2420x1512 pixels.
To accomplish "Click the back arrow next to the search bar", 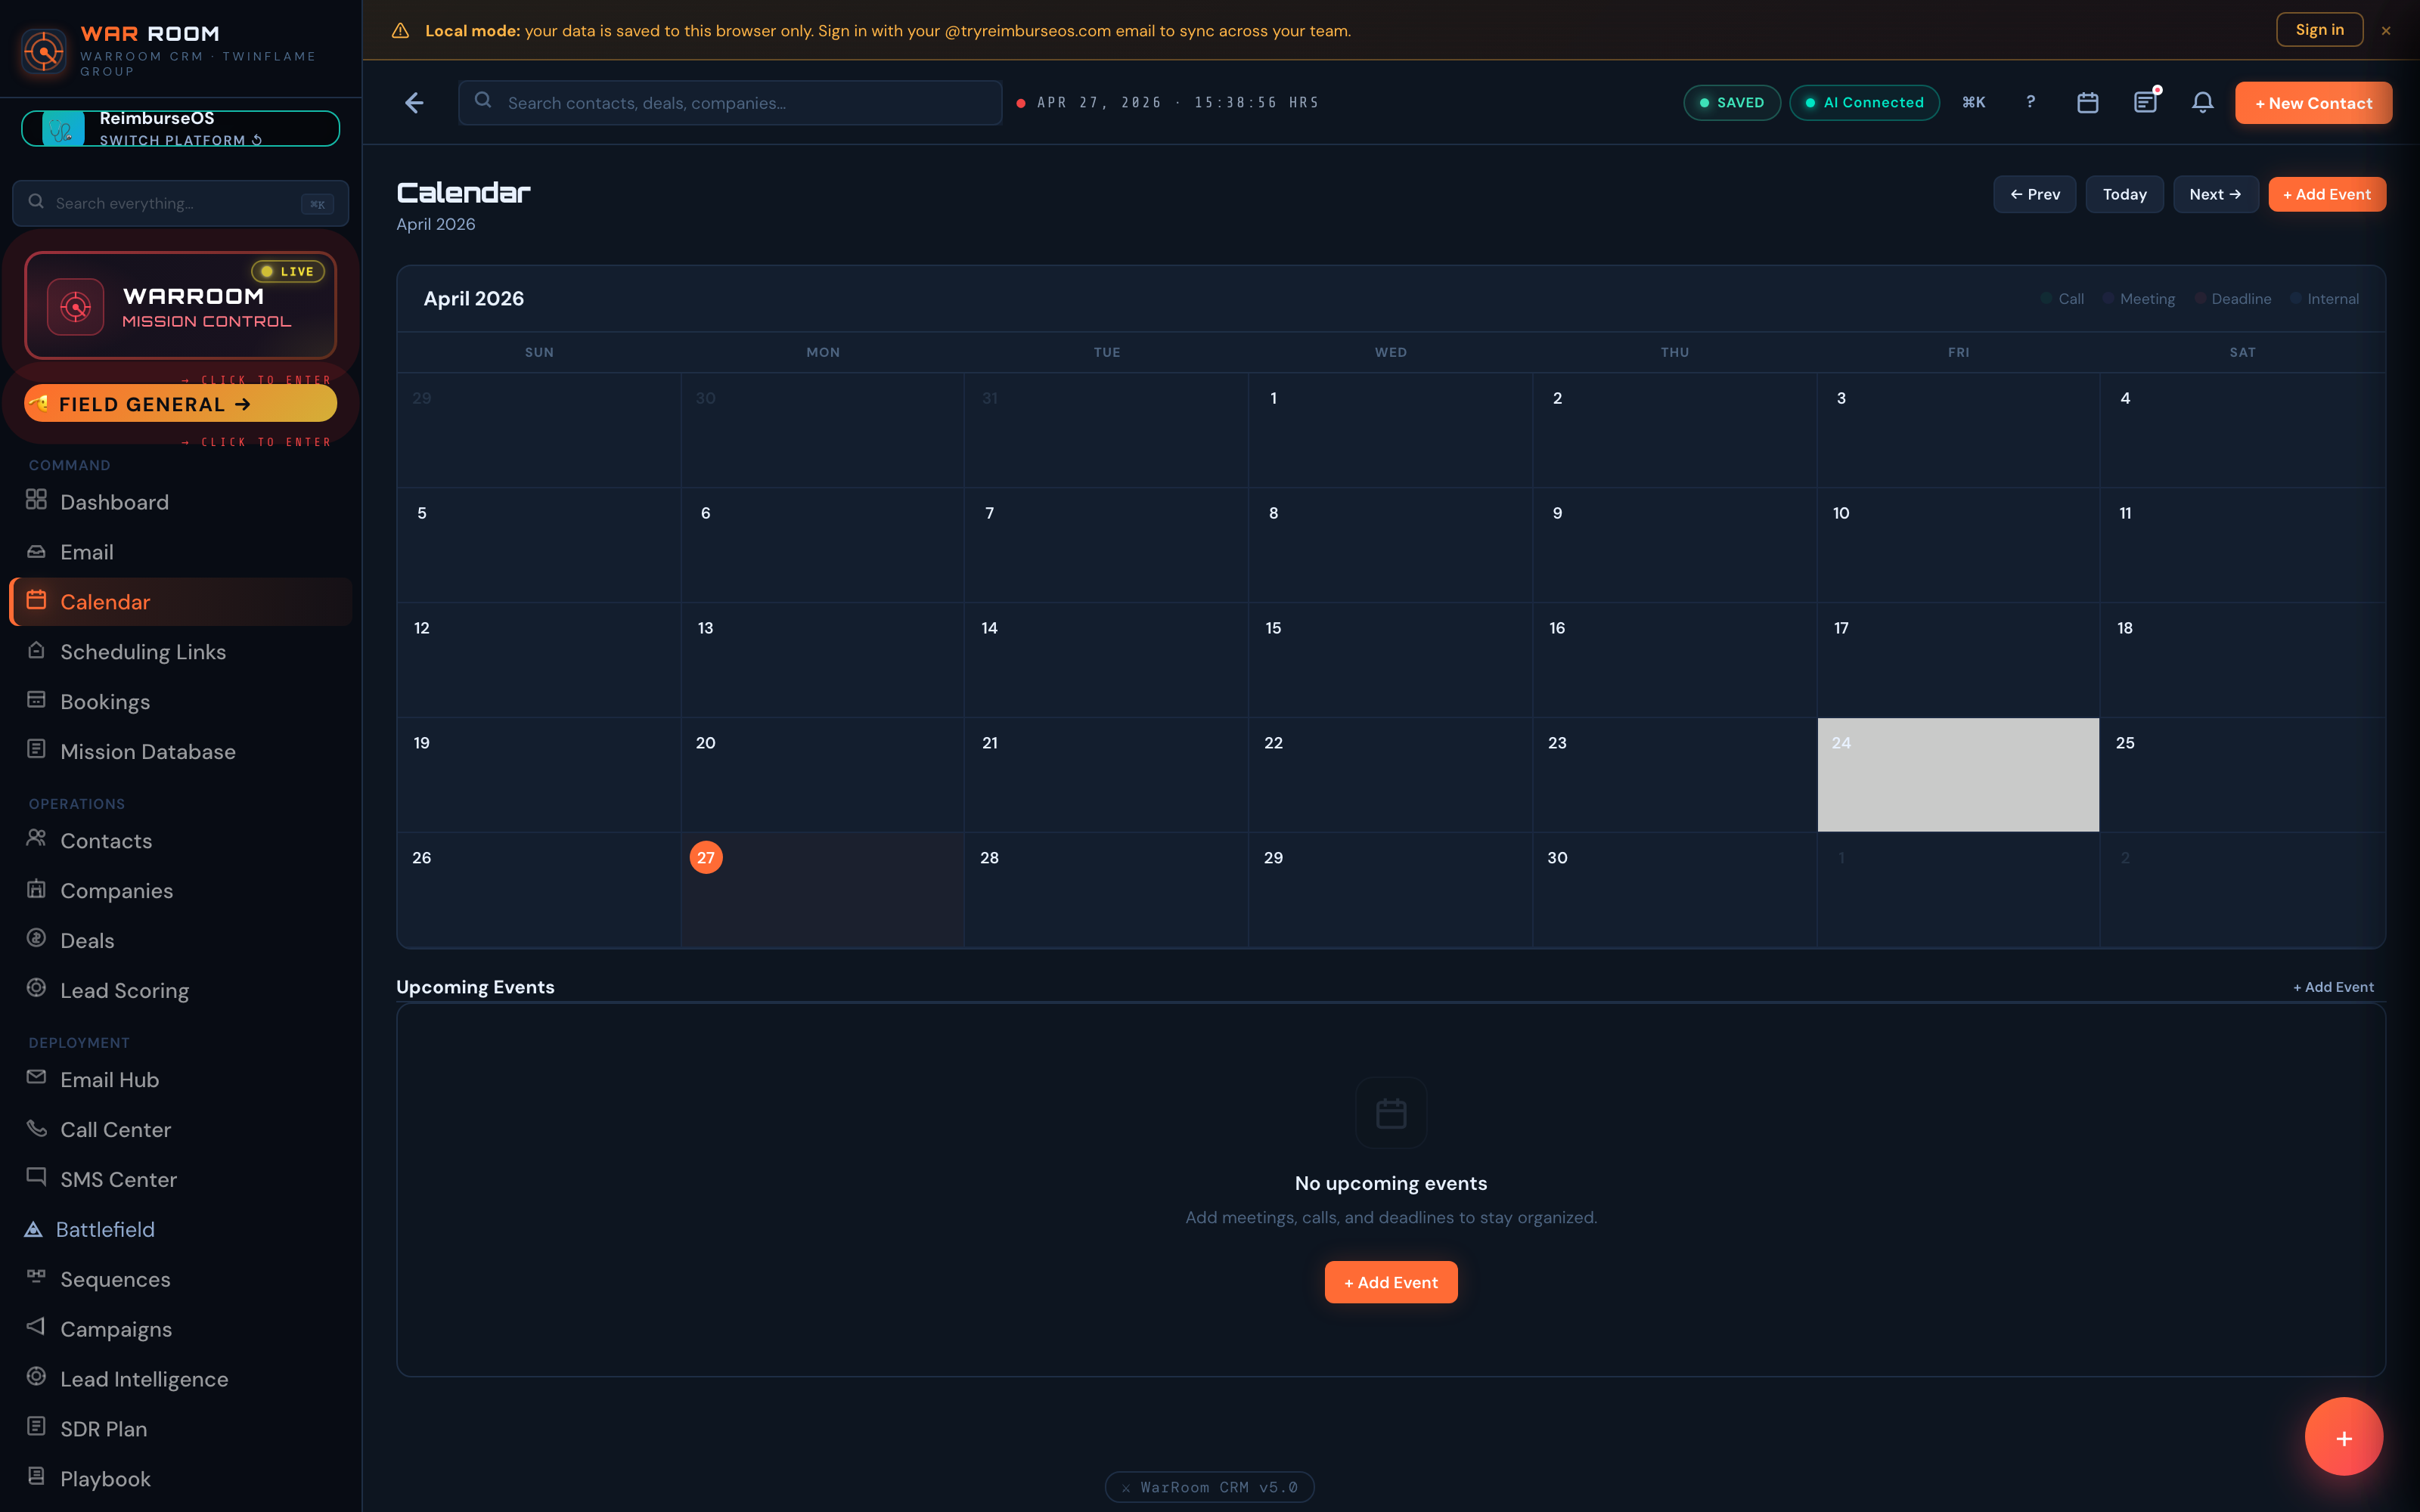I will [x=414, y=102].
